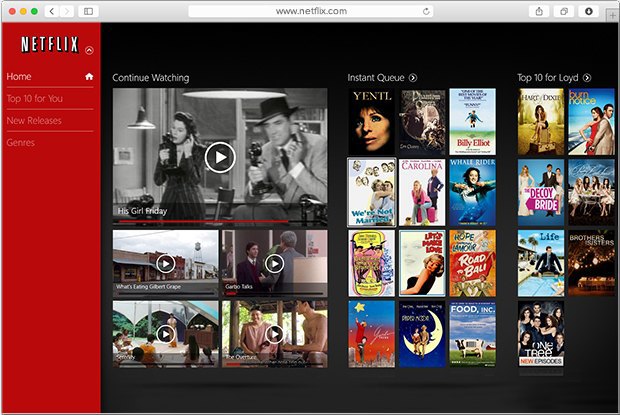Open the Paper Moon poster
Screen dimensions: 620x415
pos(422,334)
